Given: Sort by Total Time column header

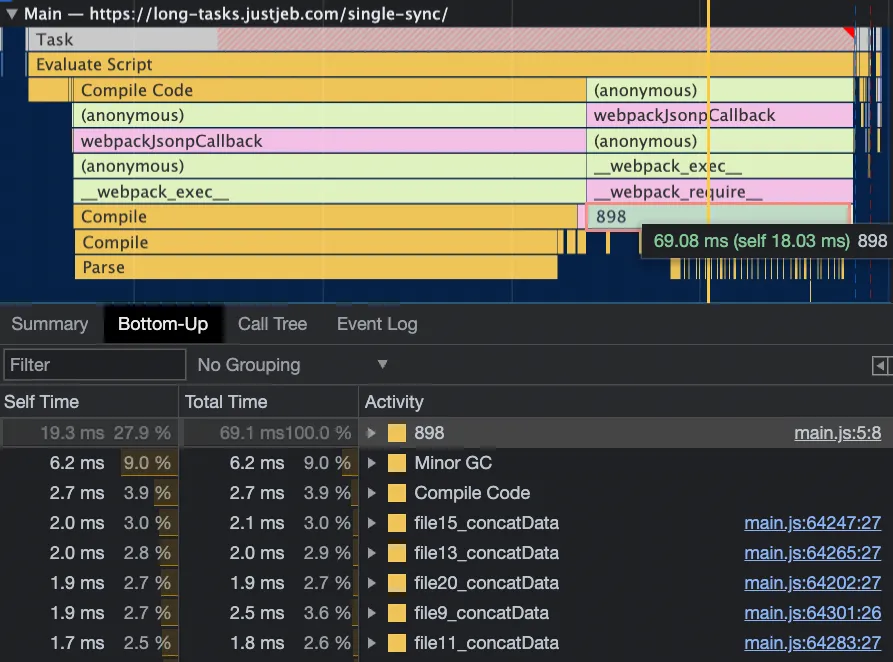Looking at the screenshot, I should 269,402.
